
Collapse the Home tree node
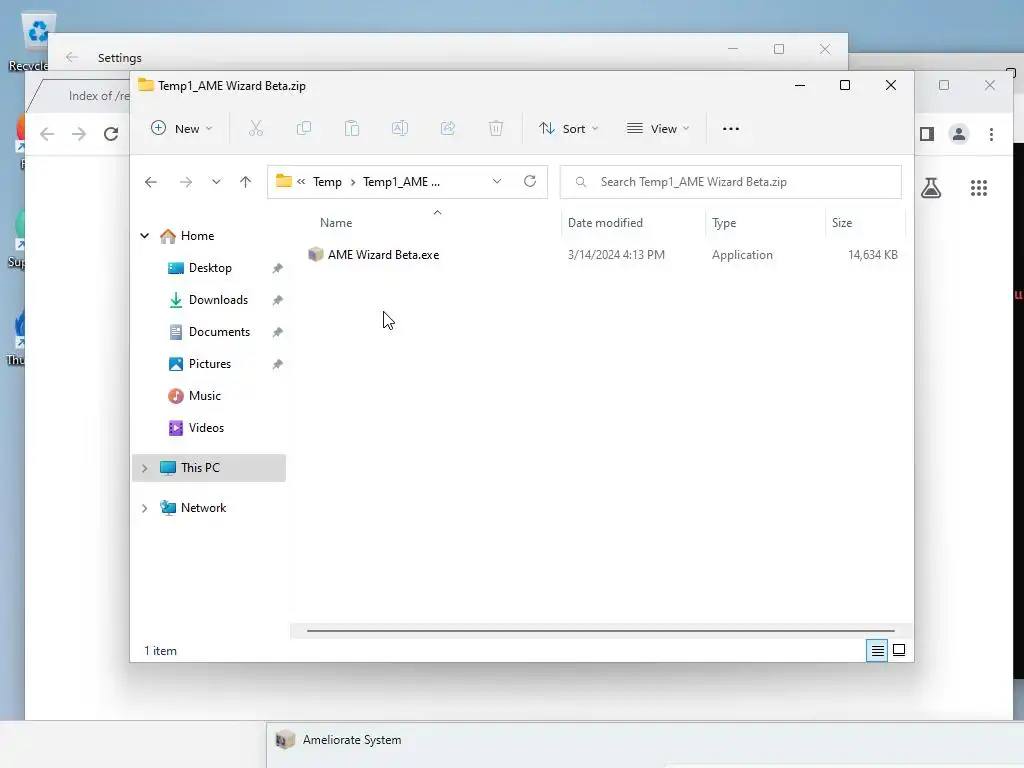click(x=144, y=236)
